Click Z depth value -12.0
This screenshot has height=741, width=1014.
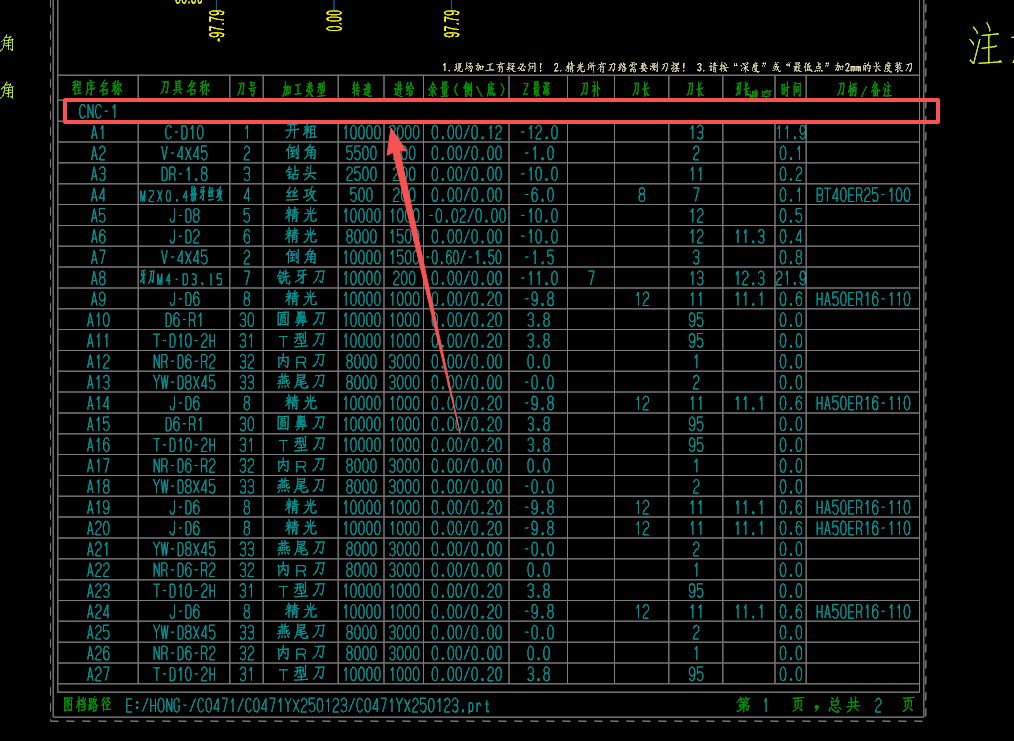[539, 133]
